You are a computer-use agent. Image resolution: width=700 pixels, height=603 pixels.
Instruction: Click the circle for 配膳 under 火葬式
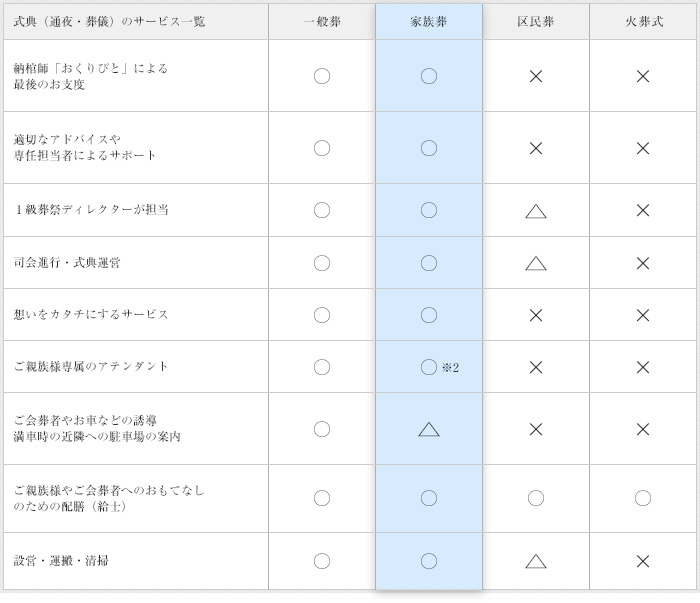pos(643,498)
